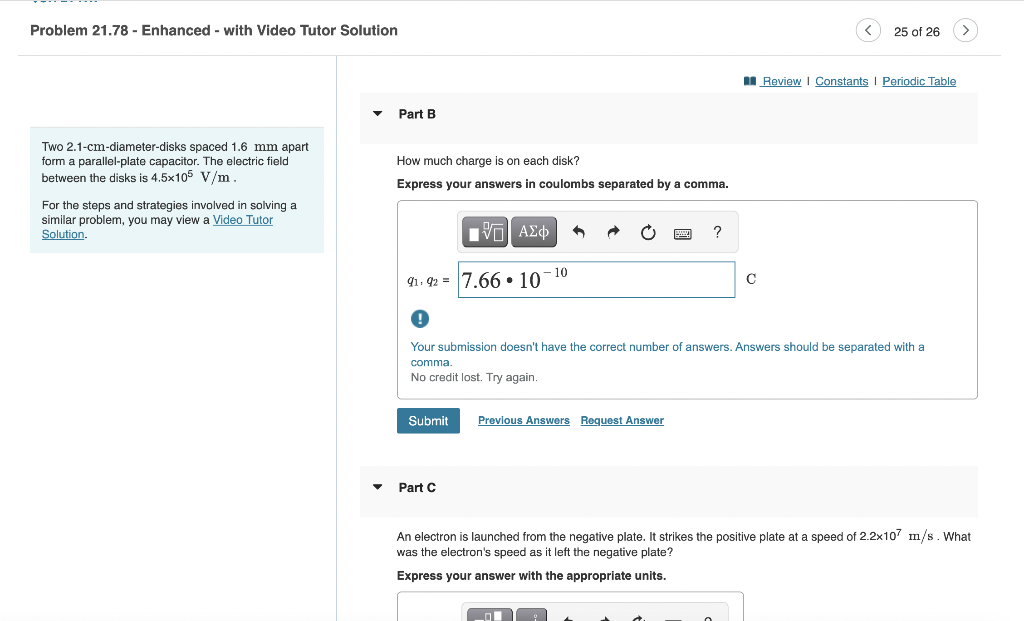The image size is (1024, 621).
Task: Open the Constants link
Action: (841, 81)
